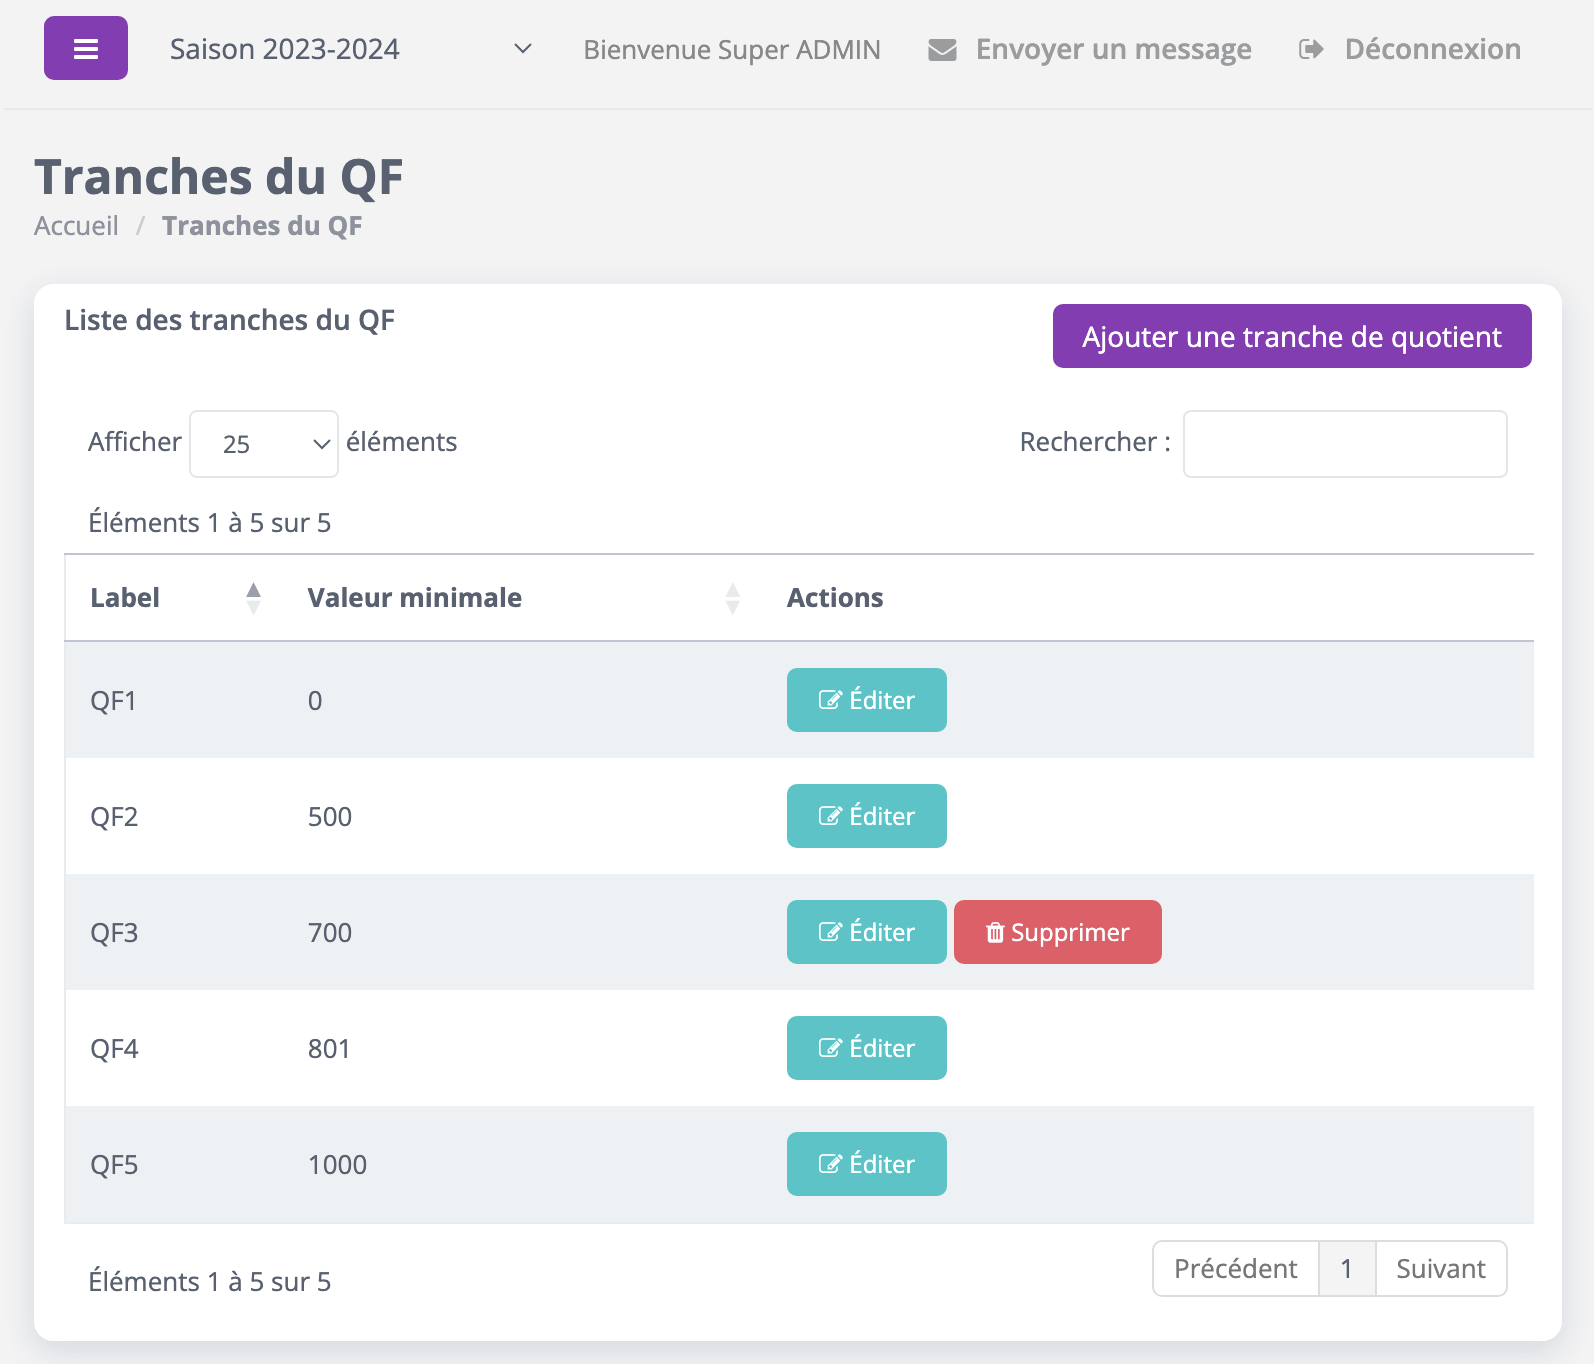Select page 1 in pagination
1594x1364 pixels.
1346,1269
